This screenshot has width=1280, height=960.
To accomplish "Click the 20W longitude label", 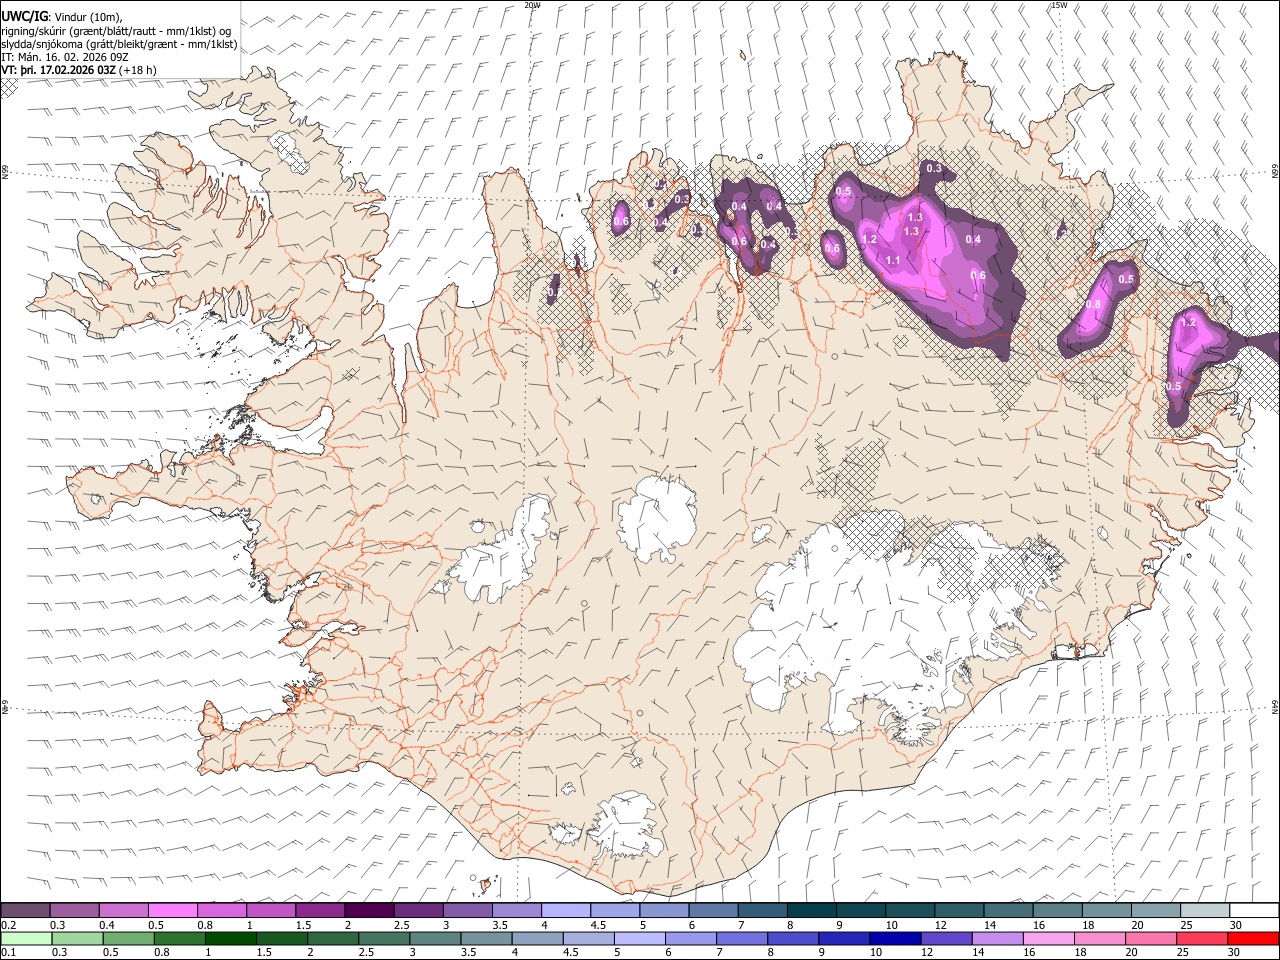I will tap(533, 5).
